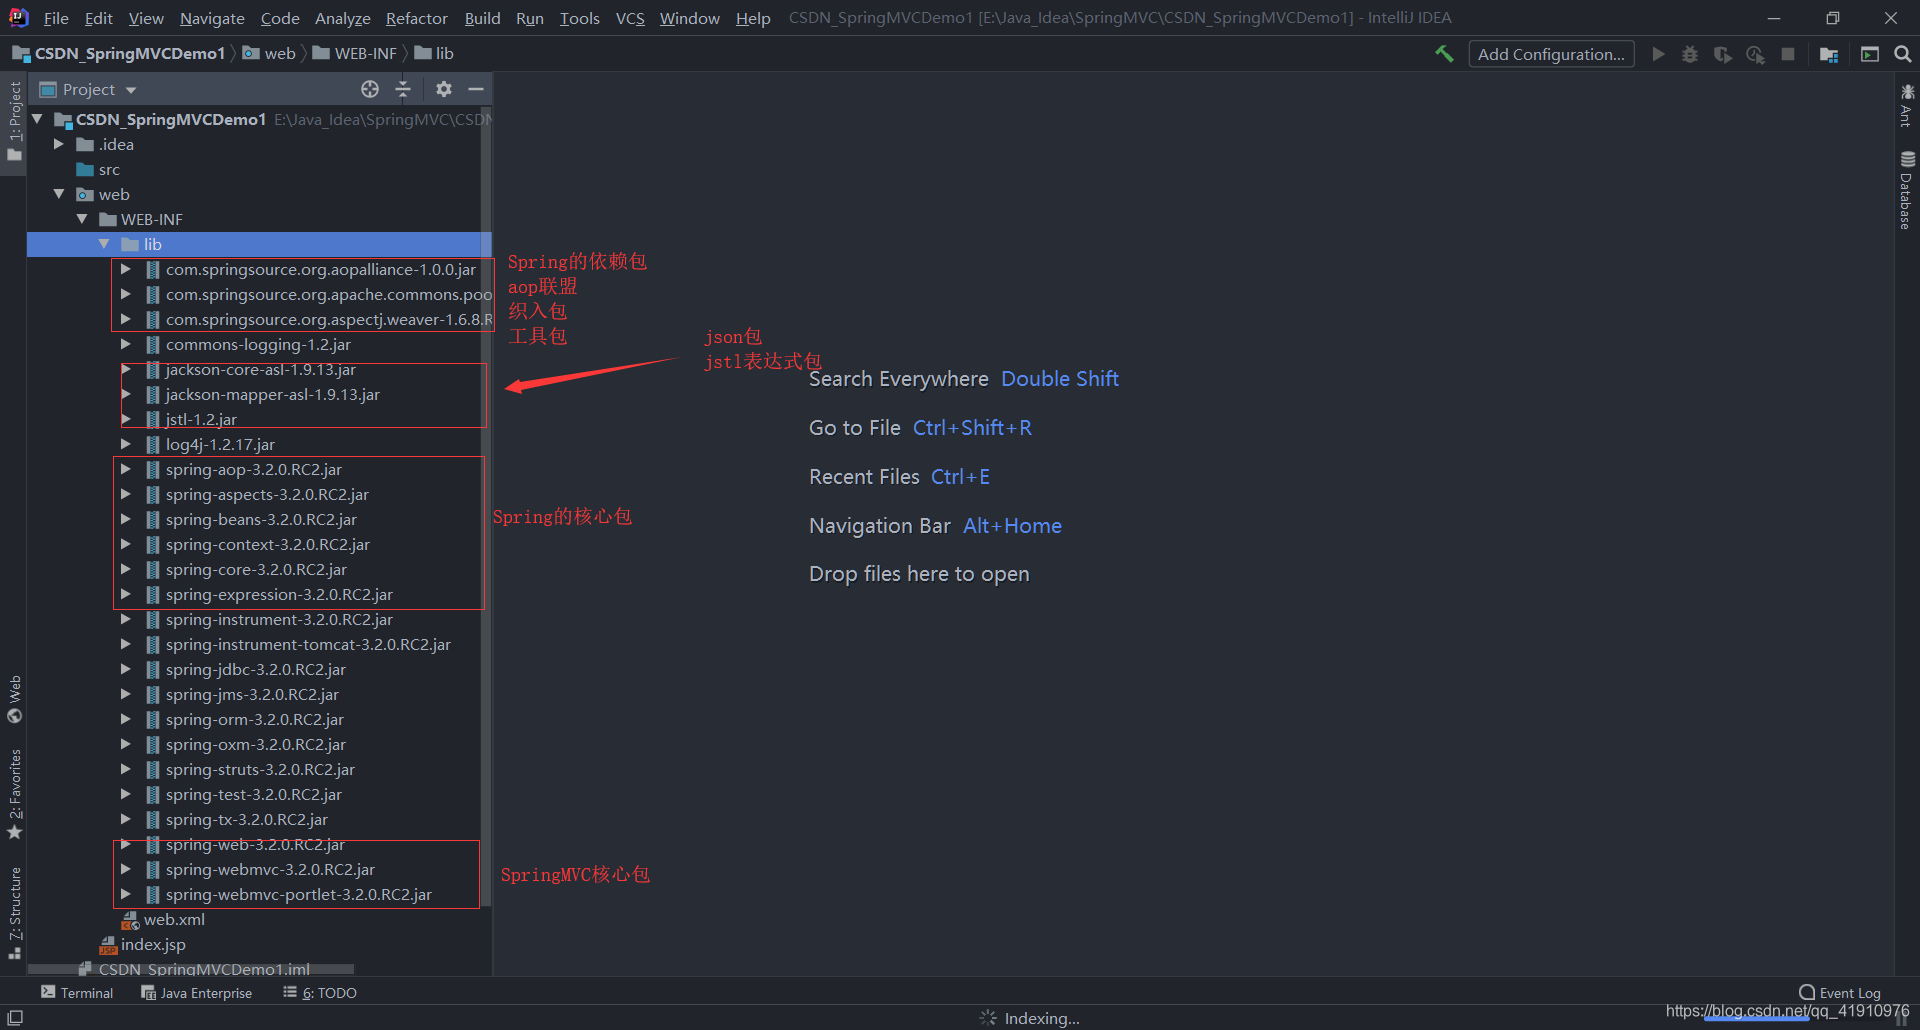The image size is (1920, 1030).
Task: Open the Web side tool window
Action: point(14,699)
